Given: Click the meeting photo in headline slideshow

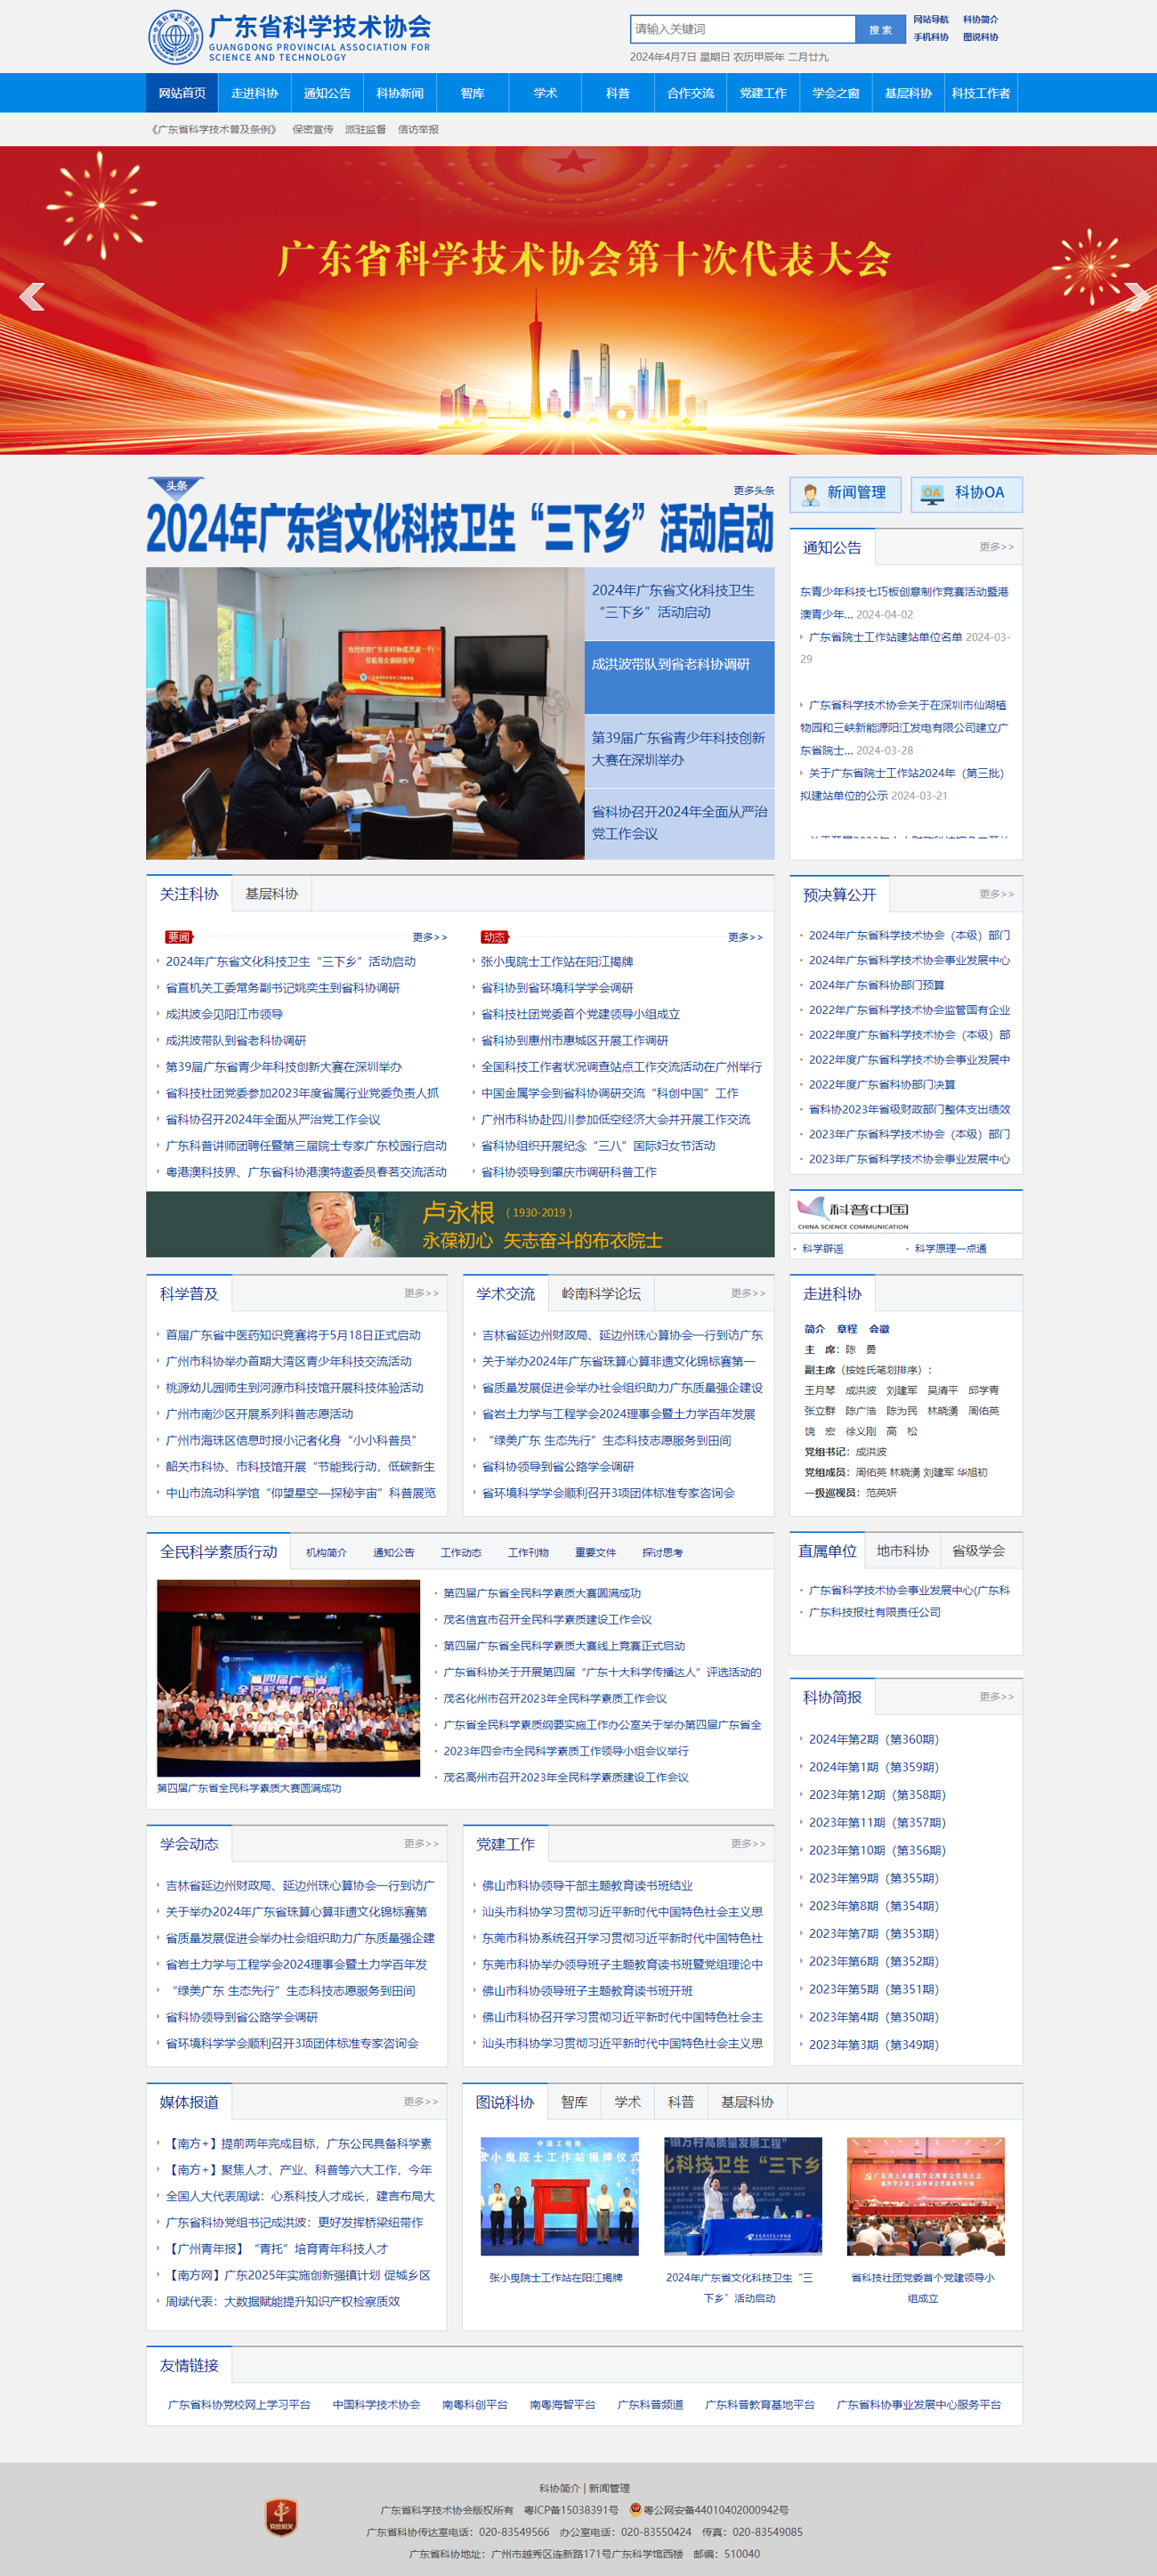Looking at the screenshot, I should click(365, 713).
